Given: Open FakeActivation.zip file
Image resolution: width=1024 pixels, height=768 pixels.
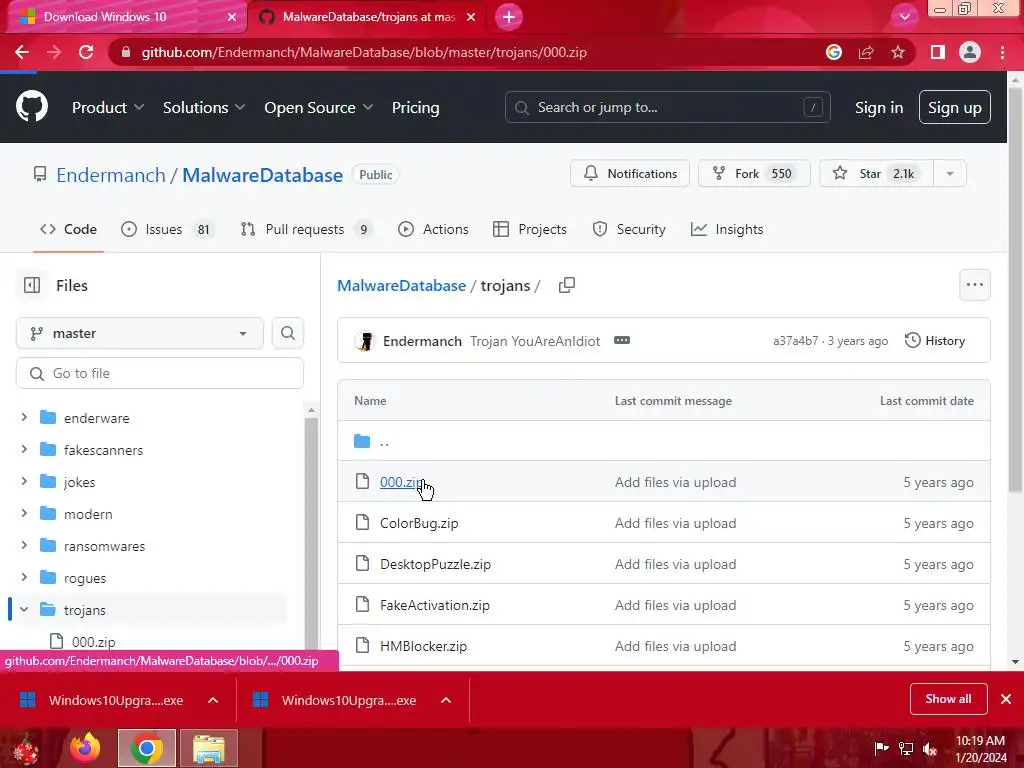Looking at the screenshot, I should coord(435,605).
